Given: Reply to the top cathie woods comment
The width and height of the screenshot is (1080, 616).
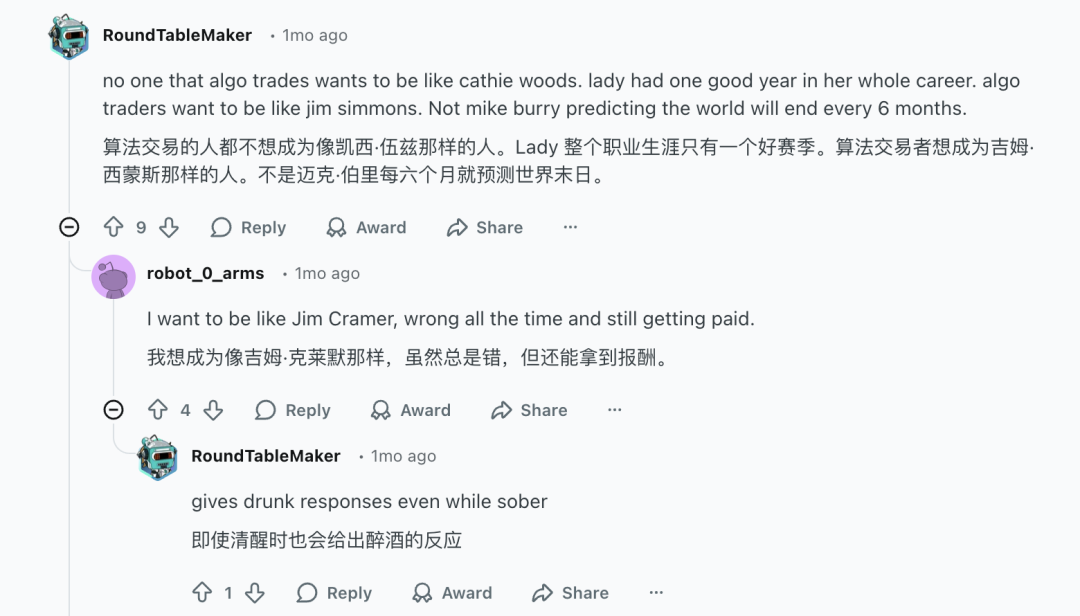Looking at the screenshot, I should click(249, 228).
